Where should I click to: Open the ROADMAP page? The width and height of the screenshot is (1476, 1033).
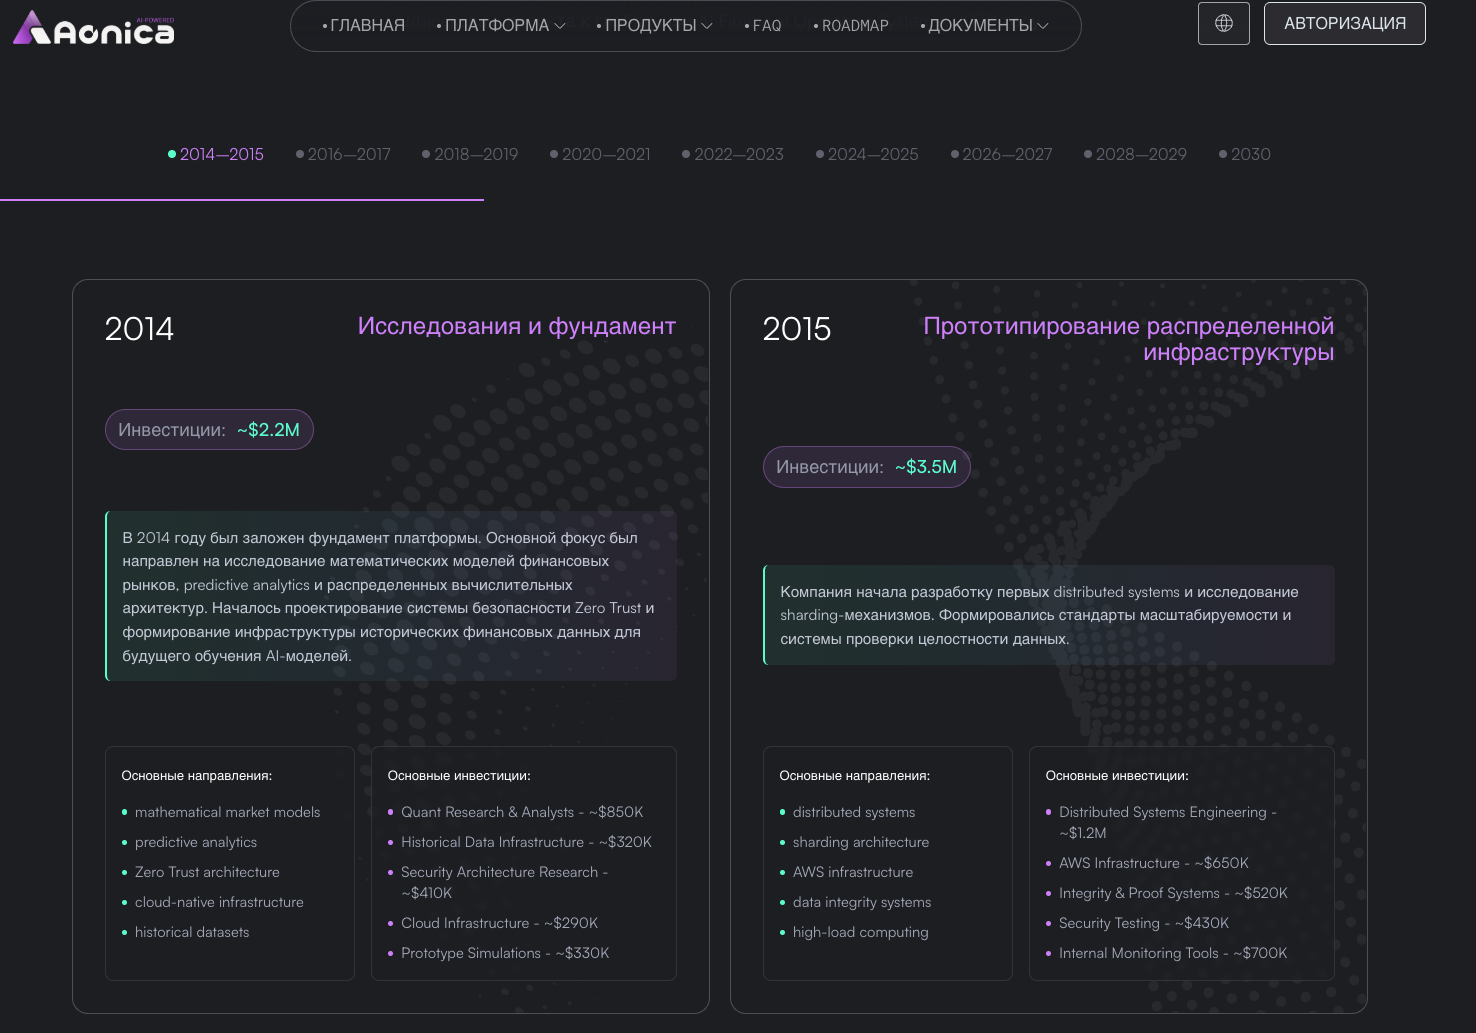point(851,26)
